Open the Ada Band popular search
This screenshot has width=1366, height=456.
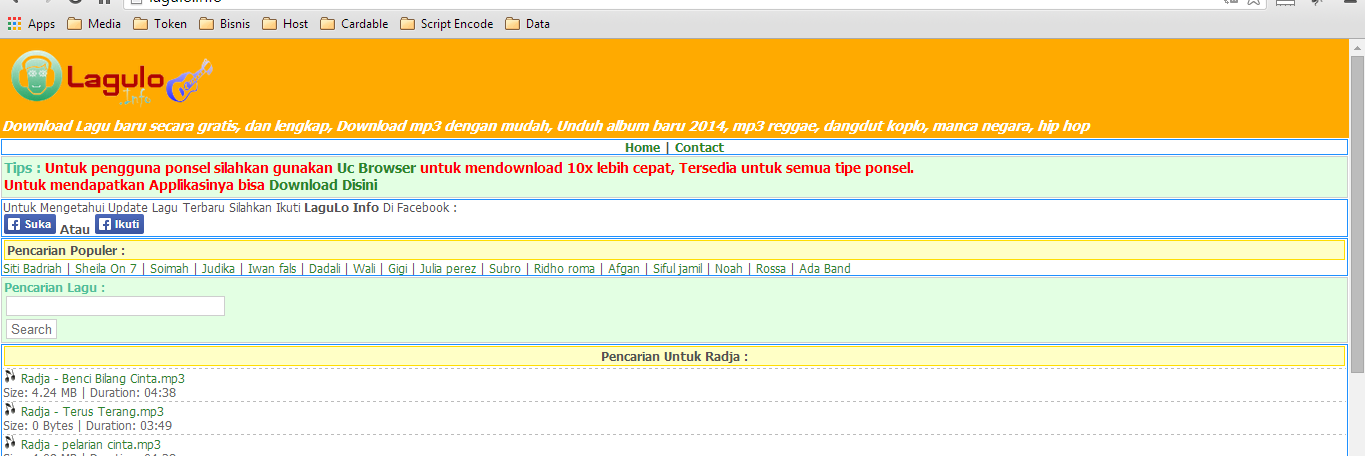[825, 269]
